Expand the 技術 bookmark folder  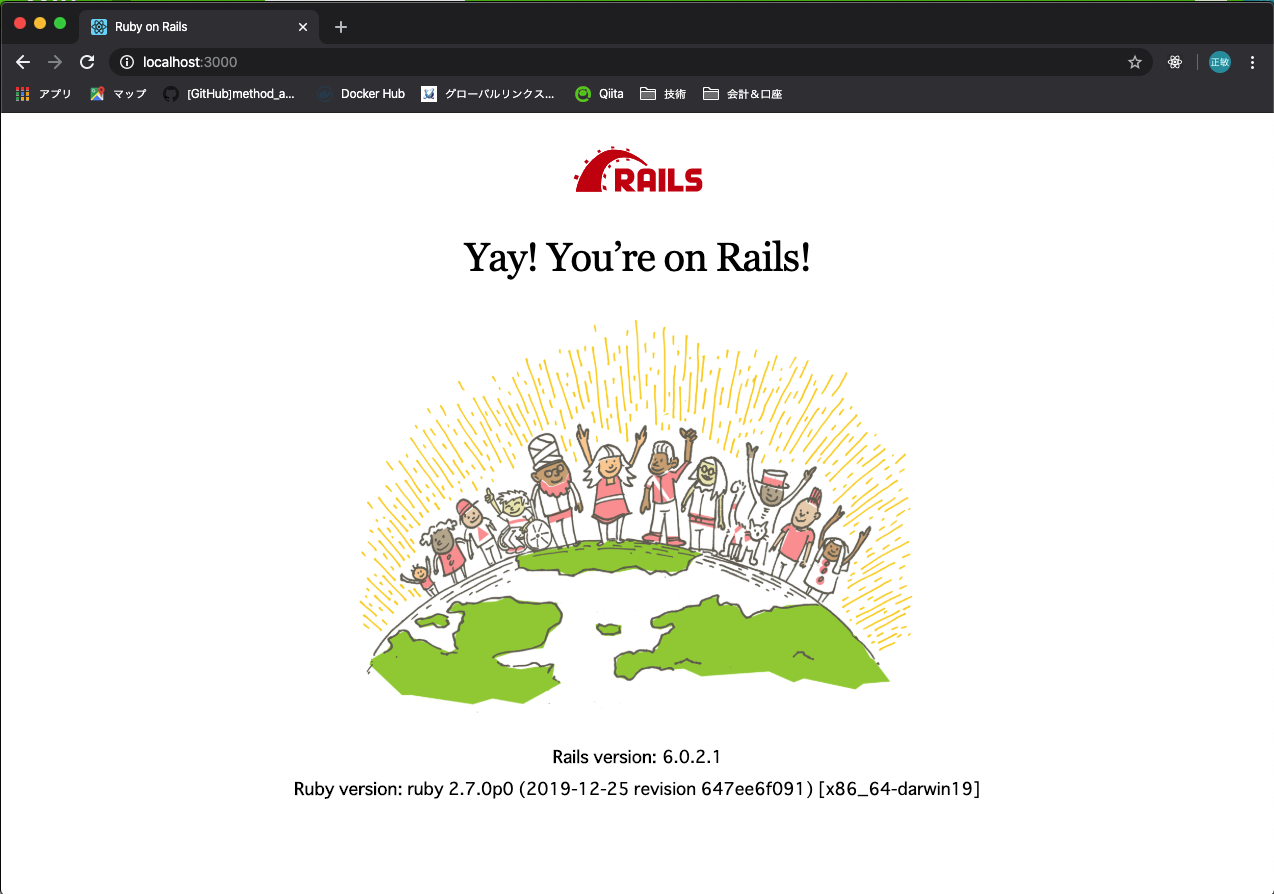[663, 94]
